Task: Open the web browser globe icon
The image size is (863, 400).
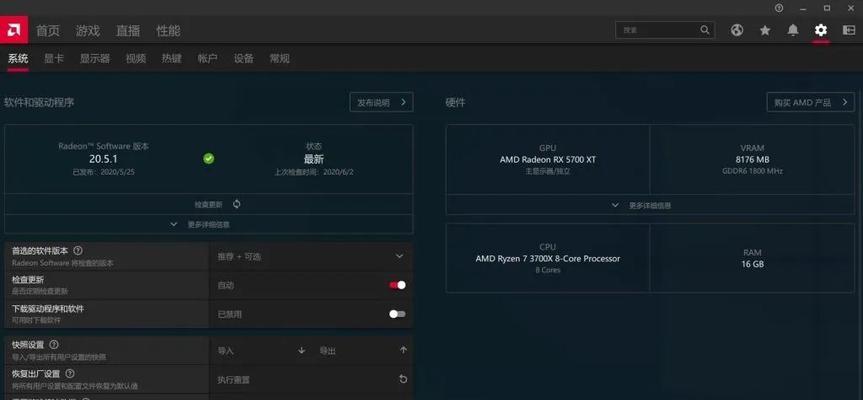Action: click(737, 30)
